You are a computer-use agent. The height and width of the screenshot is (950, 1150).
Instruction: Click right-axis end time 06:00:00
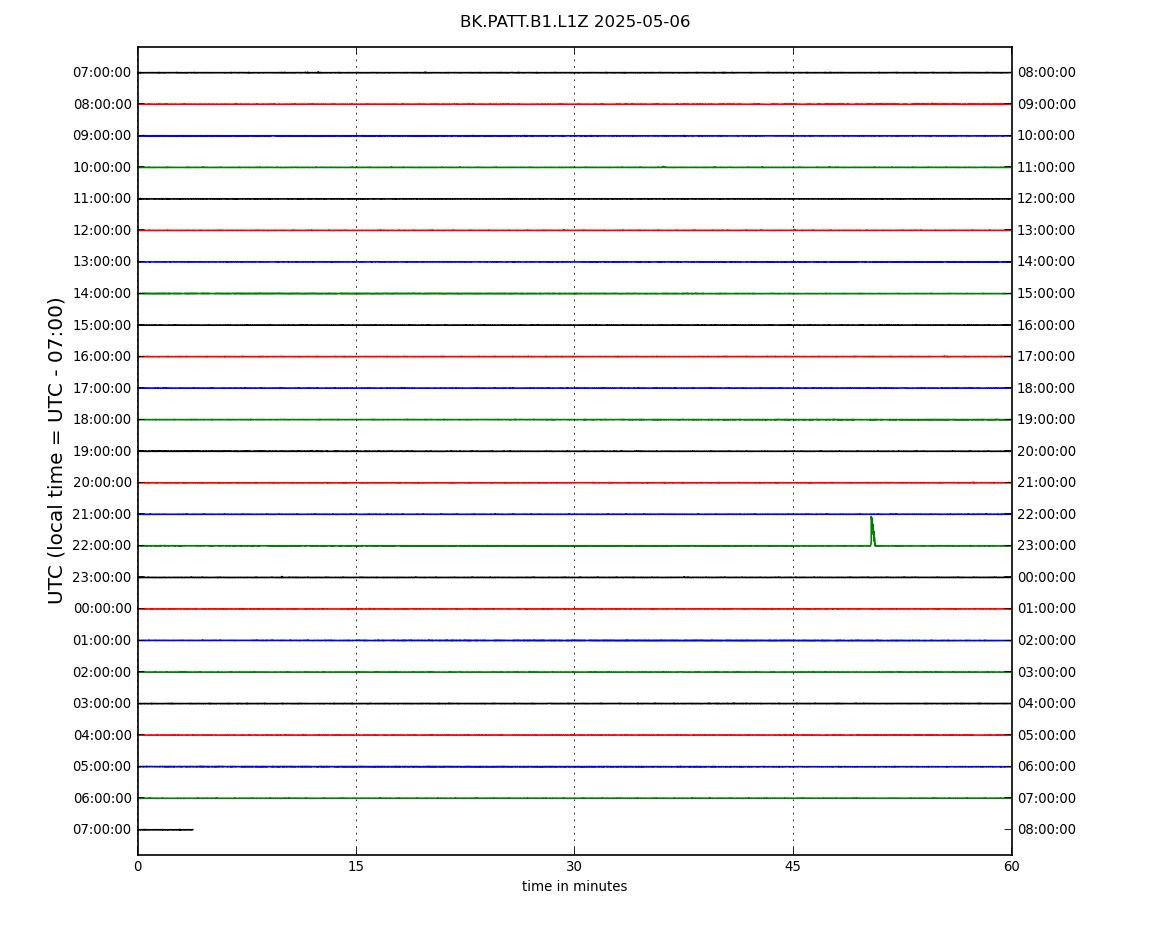point(1047,767)
